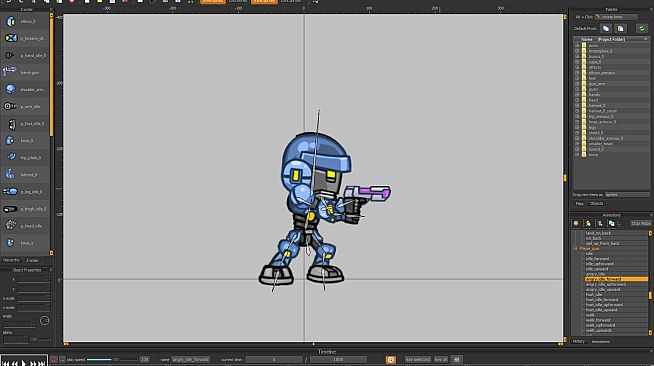The width and height of the screenshot is (654, 366).
Task: Switch to the Animations tab at bottom
Action: tap(601, 341)
